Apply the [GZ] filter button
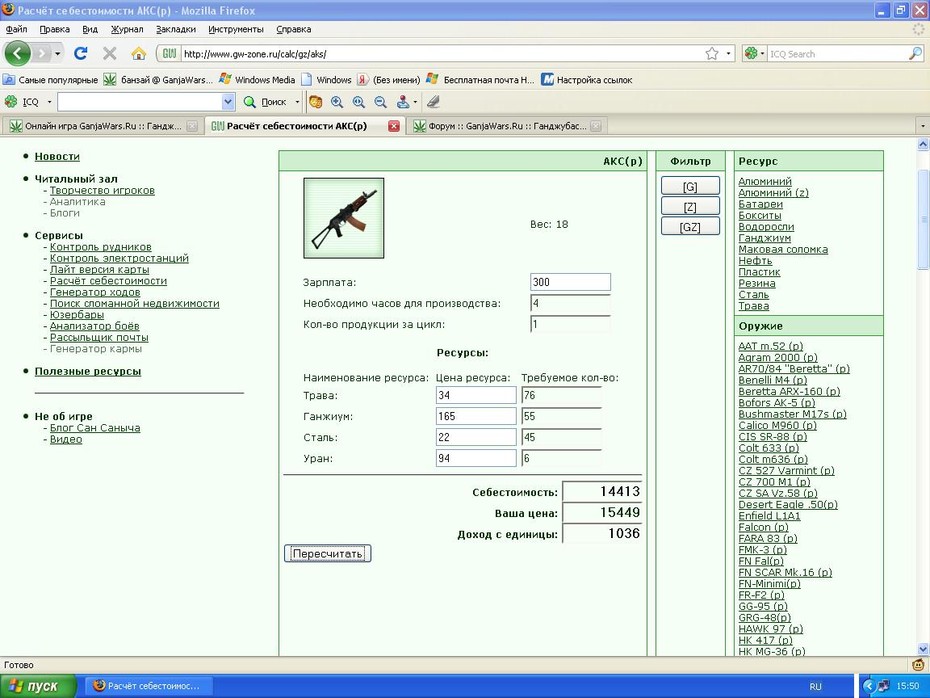The width and height of the screenshot is (930, 698). (x=690, y=227)
